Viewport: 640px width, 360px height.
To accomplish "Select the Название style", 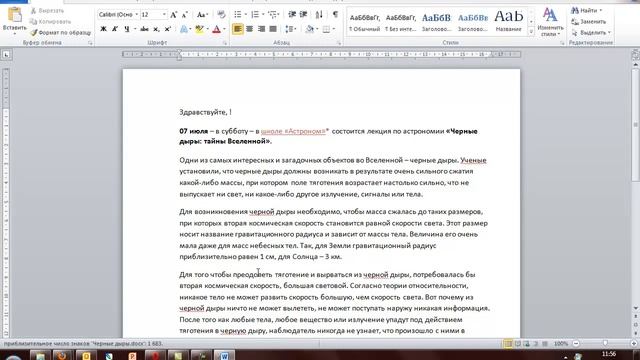I will tap(509, 22).
